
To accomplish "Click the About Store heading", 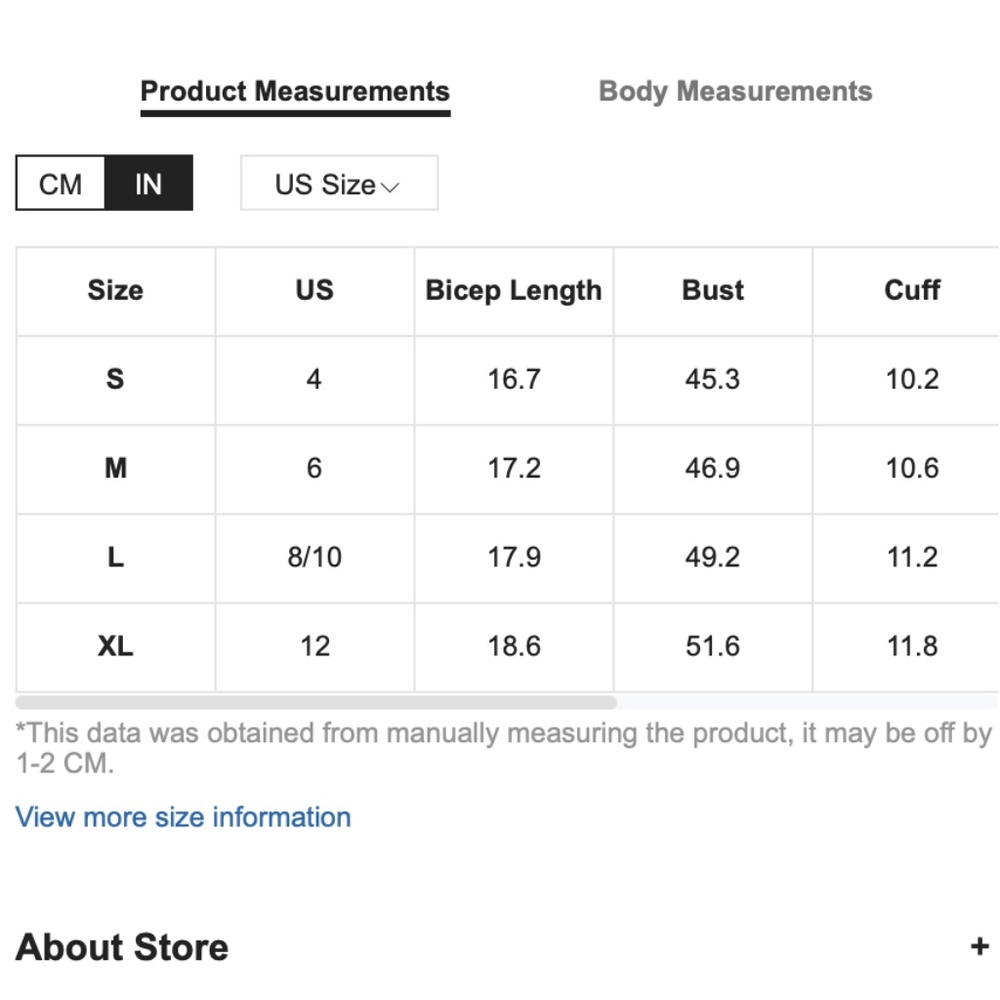I will click(x=122, y=947).
